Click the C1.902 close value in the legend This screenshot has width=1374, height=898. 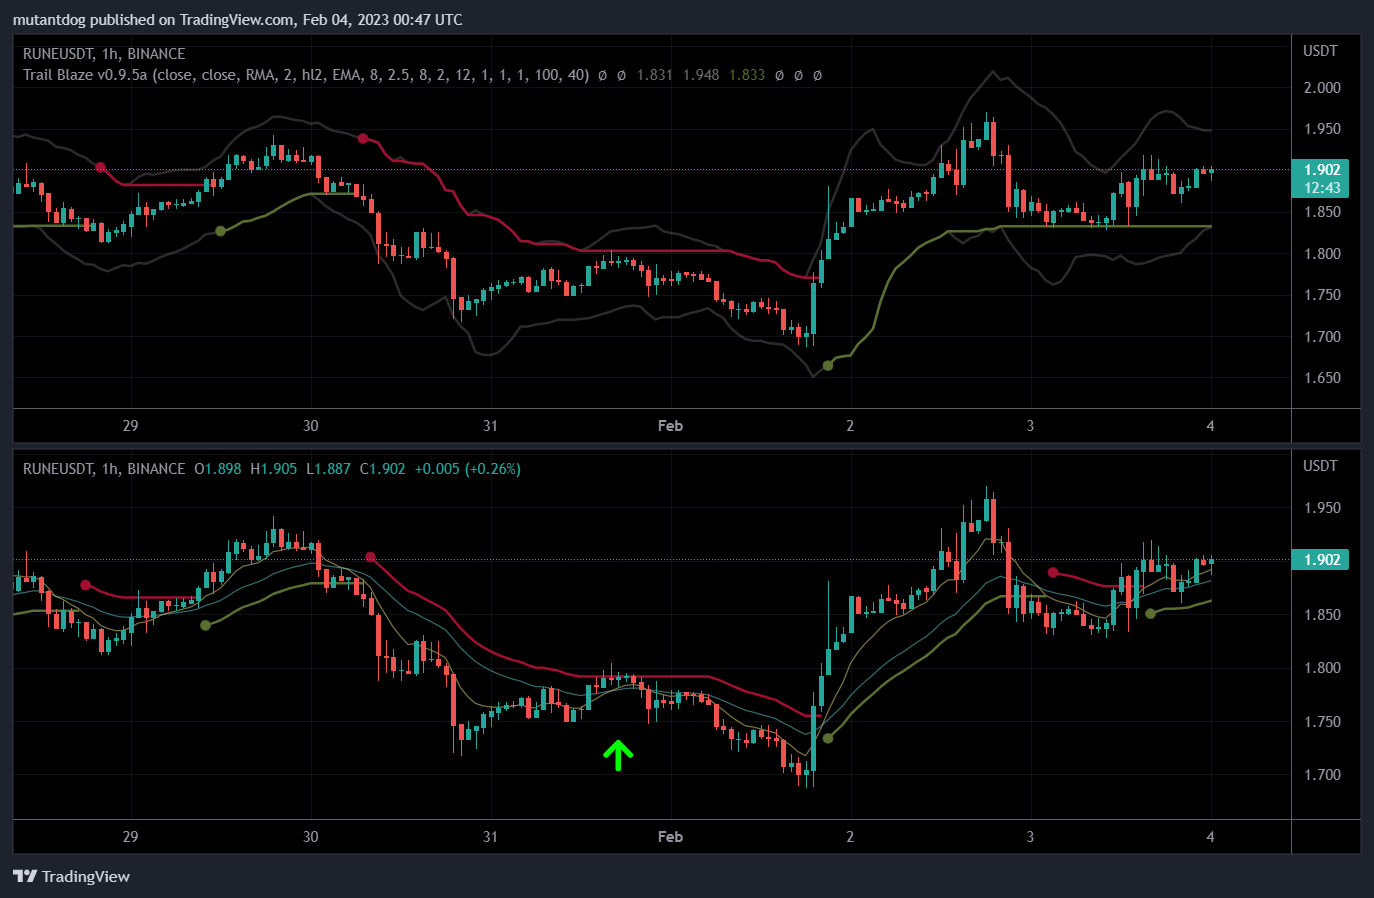coord(383,469)
